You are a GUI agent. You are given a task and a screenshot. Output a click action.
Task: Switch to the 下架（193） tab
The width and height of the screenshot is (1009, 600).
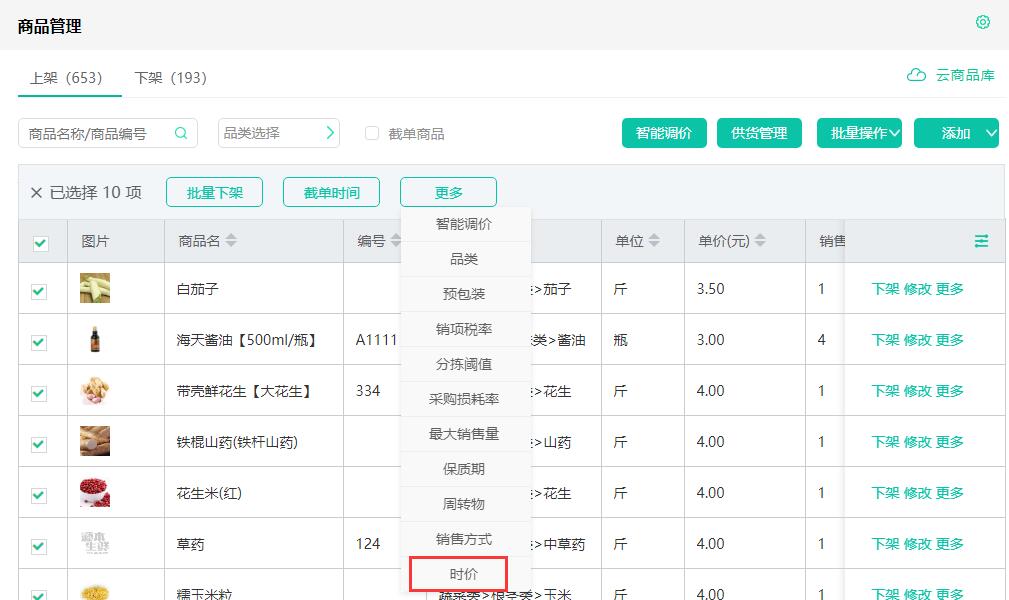[170, 77]
